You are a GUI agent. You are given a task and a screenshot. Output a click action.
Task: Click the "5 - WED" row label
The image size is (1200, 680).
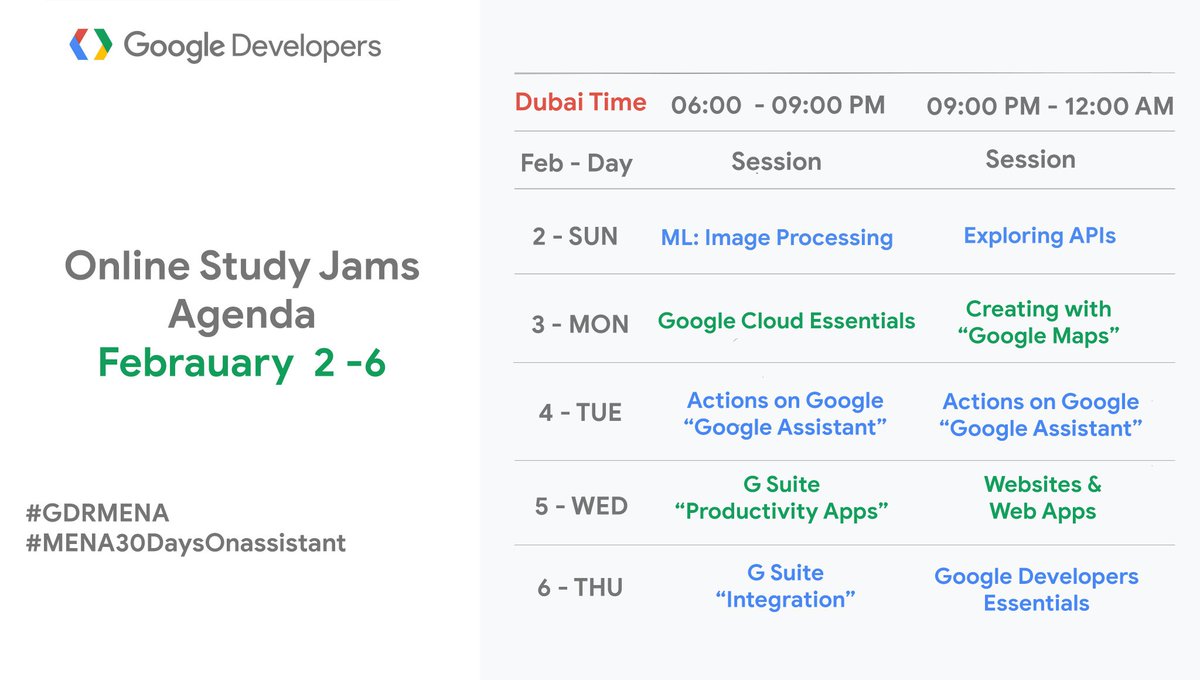(x=581, y=506)
